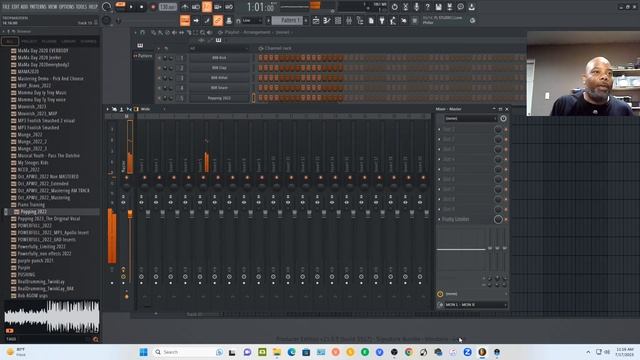Select the 808 Clap channel button
640x360 pixels.
pos(219,68)
